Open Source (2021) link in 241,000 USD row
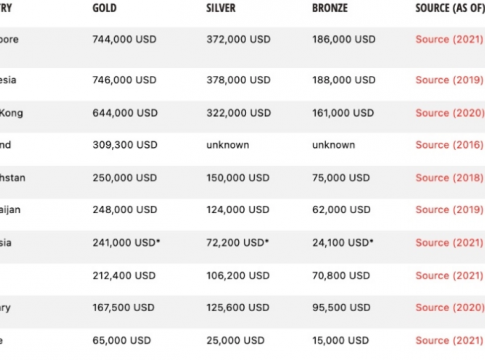Image resolution: width=485 pixels, height=360 pixels. [449, 243]
